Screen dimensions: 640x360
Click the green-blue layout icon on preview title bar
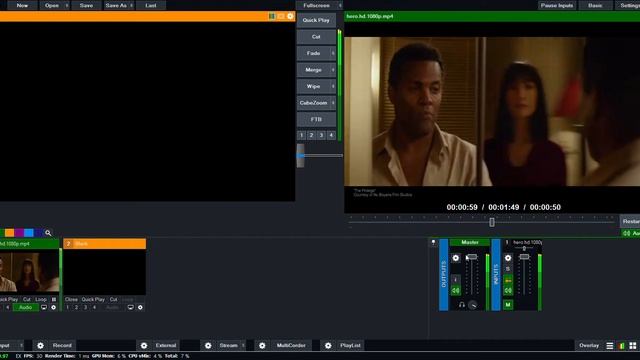click(272, 16)
